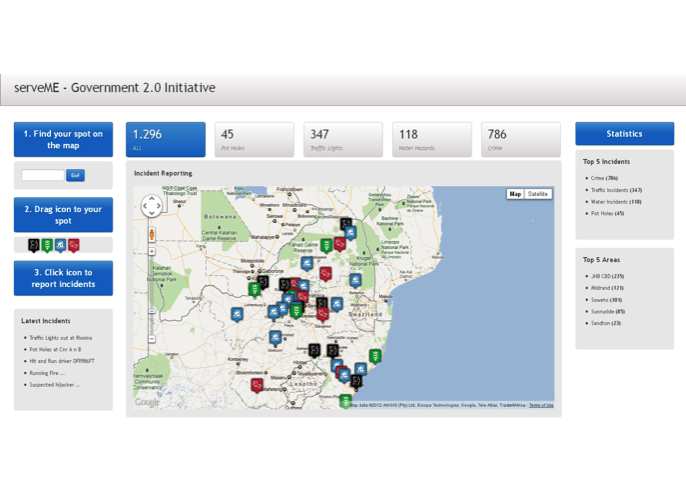
Task: Select 'JHB CBD (235)' in Top 5 Areas
Action: point(607,276)
